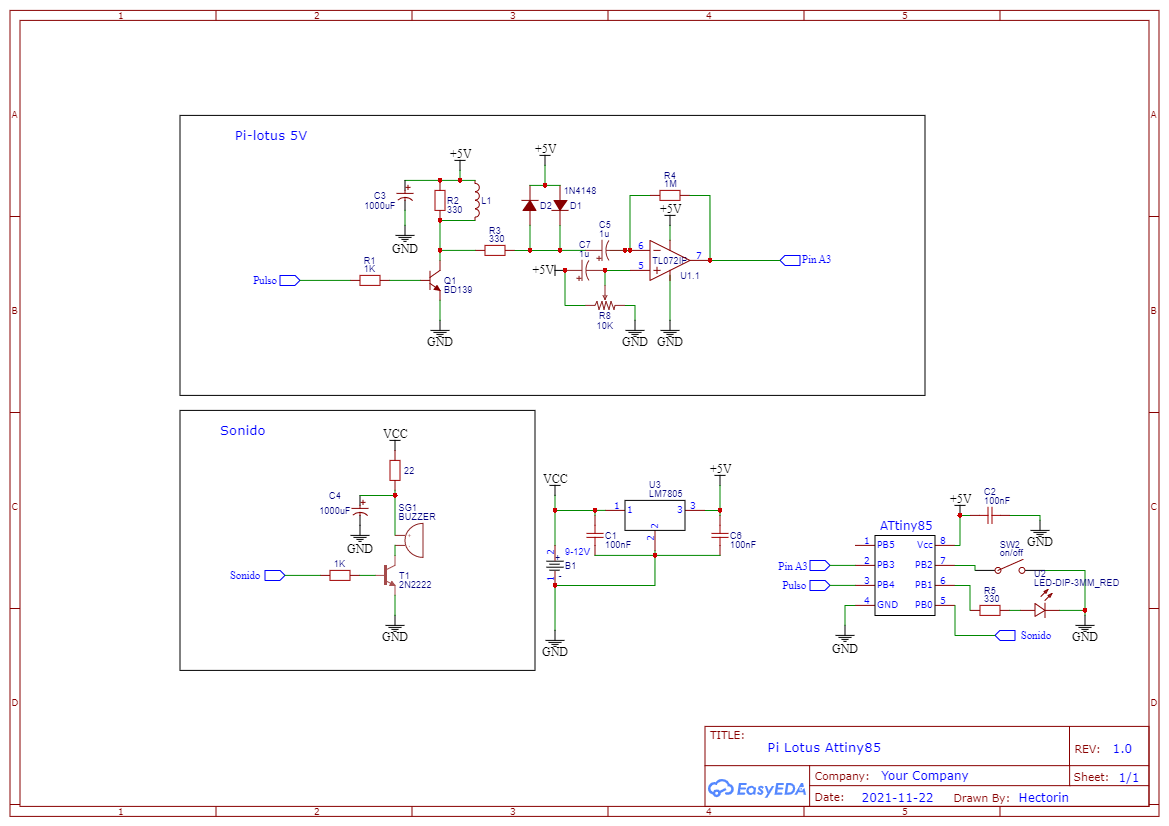This screenshot has height=826, width=1169.
Task: Click the EasyEDA logo in title block
Action: [757, 788]
